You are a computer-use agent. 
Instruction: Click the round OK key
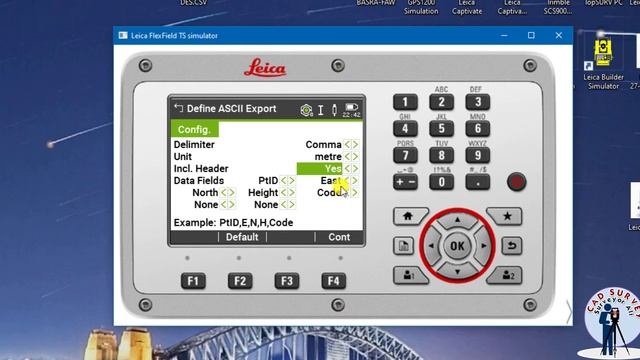(x=457, y=246)
